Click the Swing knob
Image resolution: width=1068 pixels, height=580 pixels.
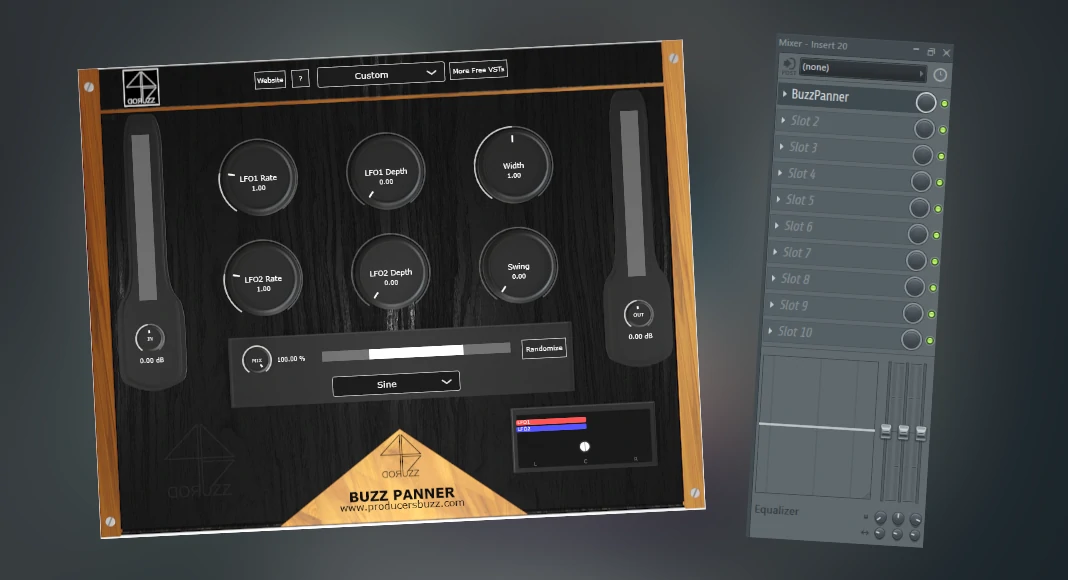coord(518,267)
